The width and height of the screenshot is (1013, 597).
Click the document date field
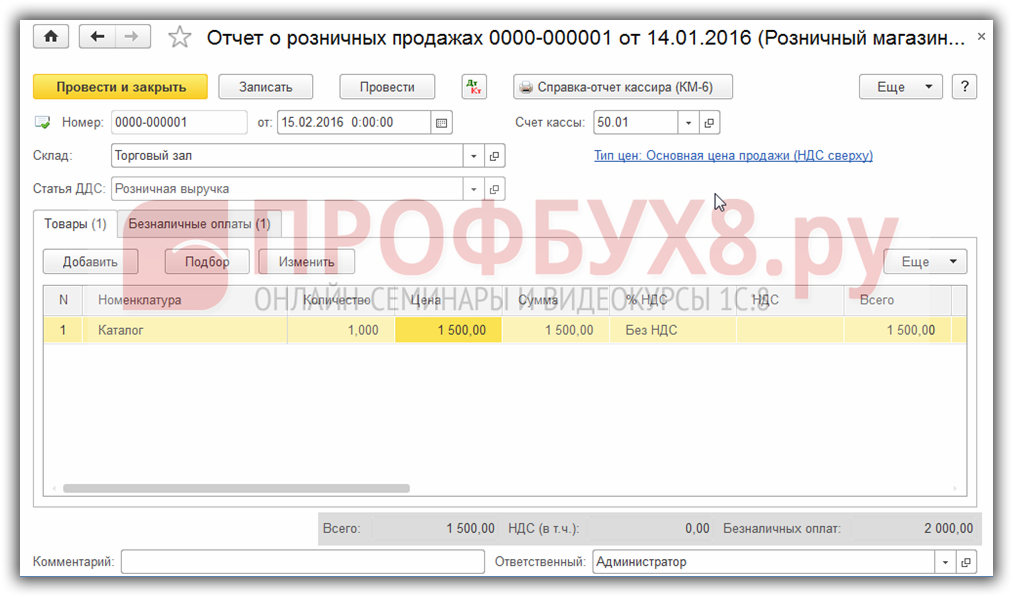pyautogui.click(x=354, y=123)
